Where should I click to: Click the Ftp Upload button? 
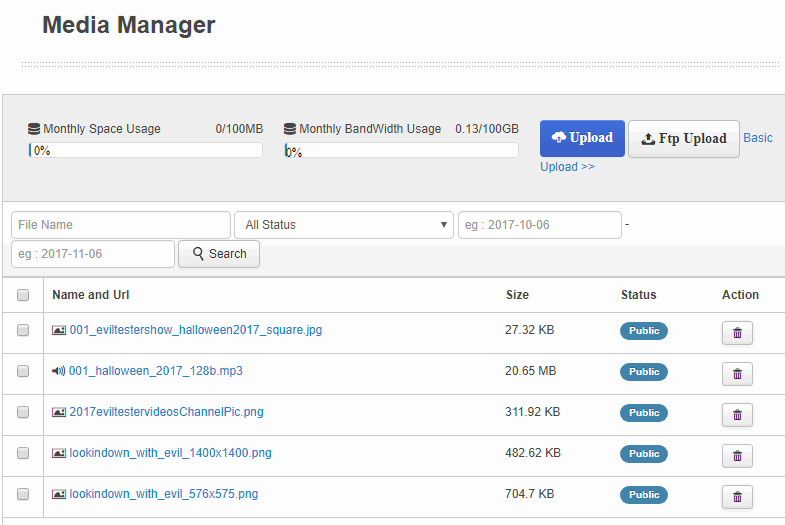684,139
